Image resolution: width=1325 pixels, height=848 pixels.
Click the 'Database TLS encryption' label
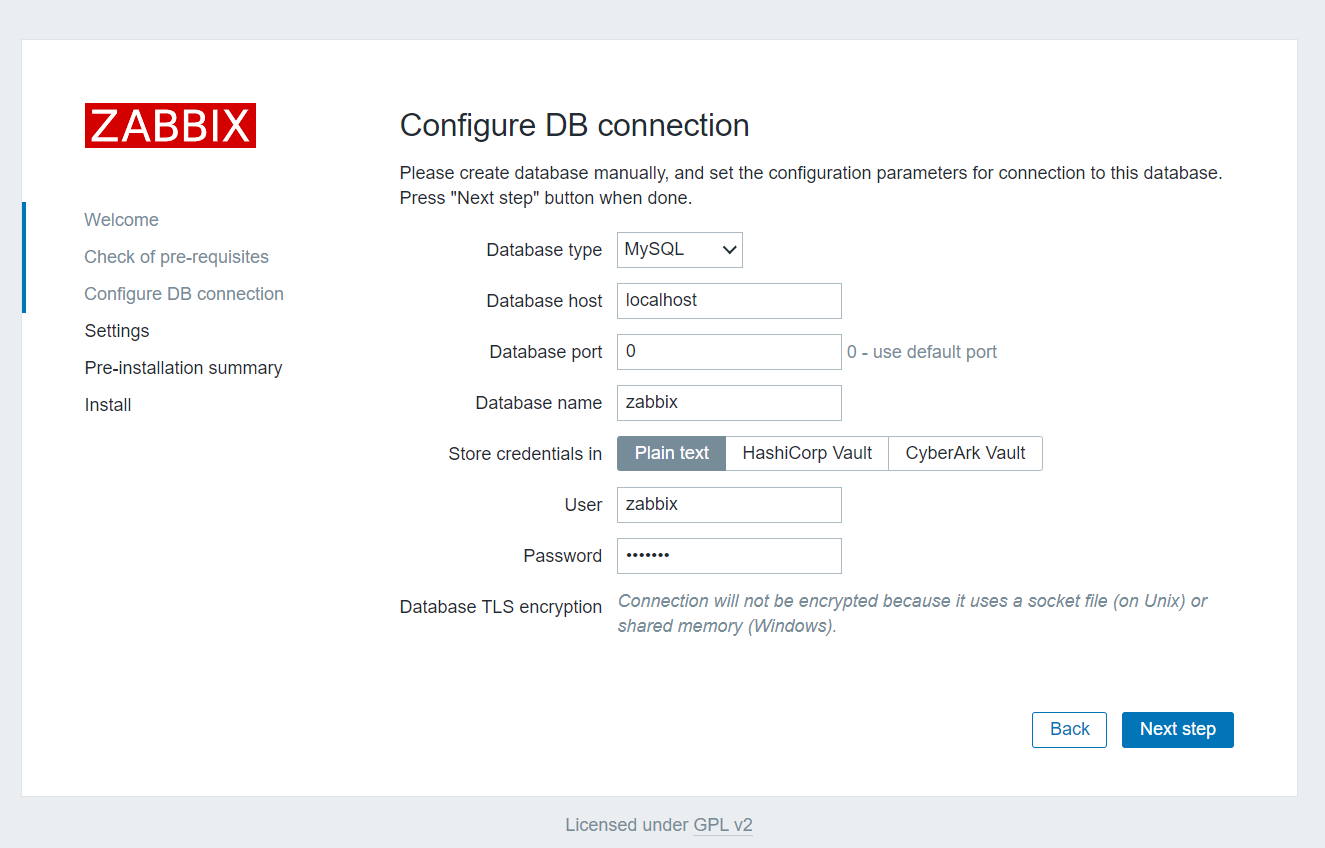point(501,607)
